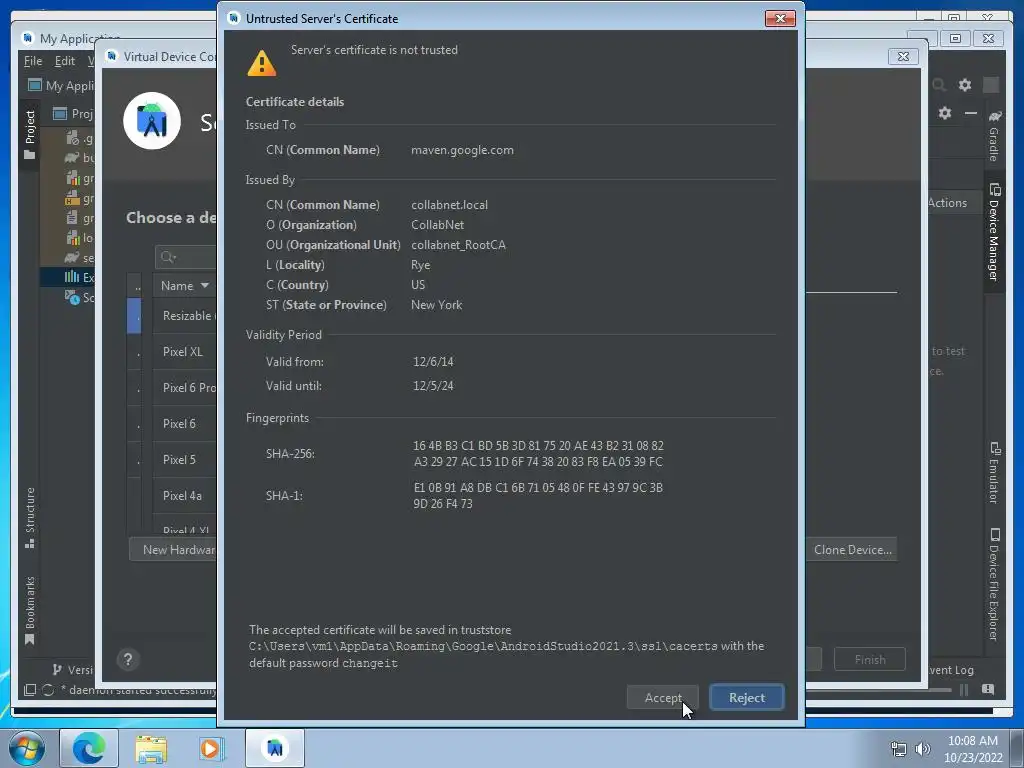The image size is (1024, 768).
Task: Close the Virtual Device Configuration window
Action: [x=903, y=57]
